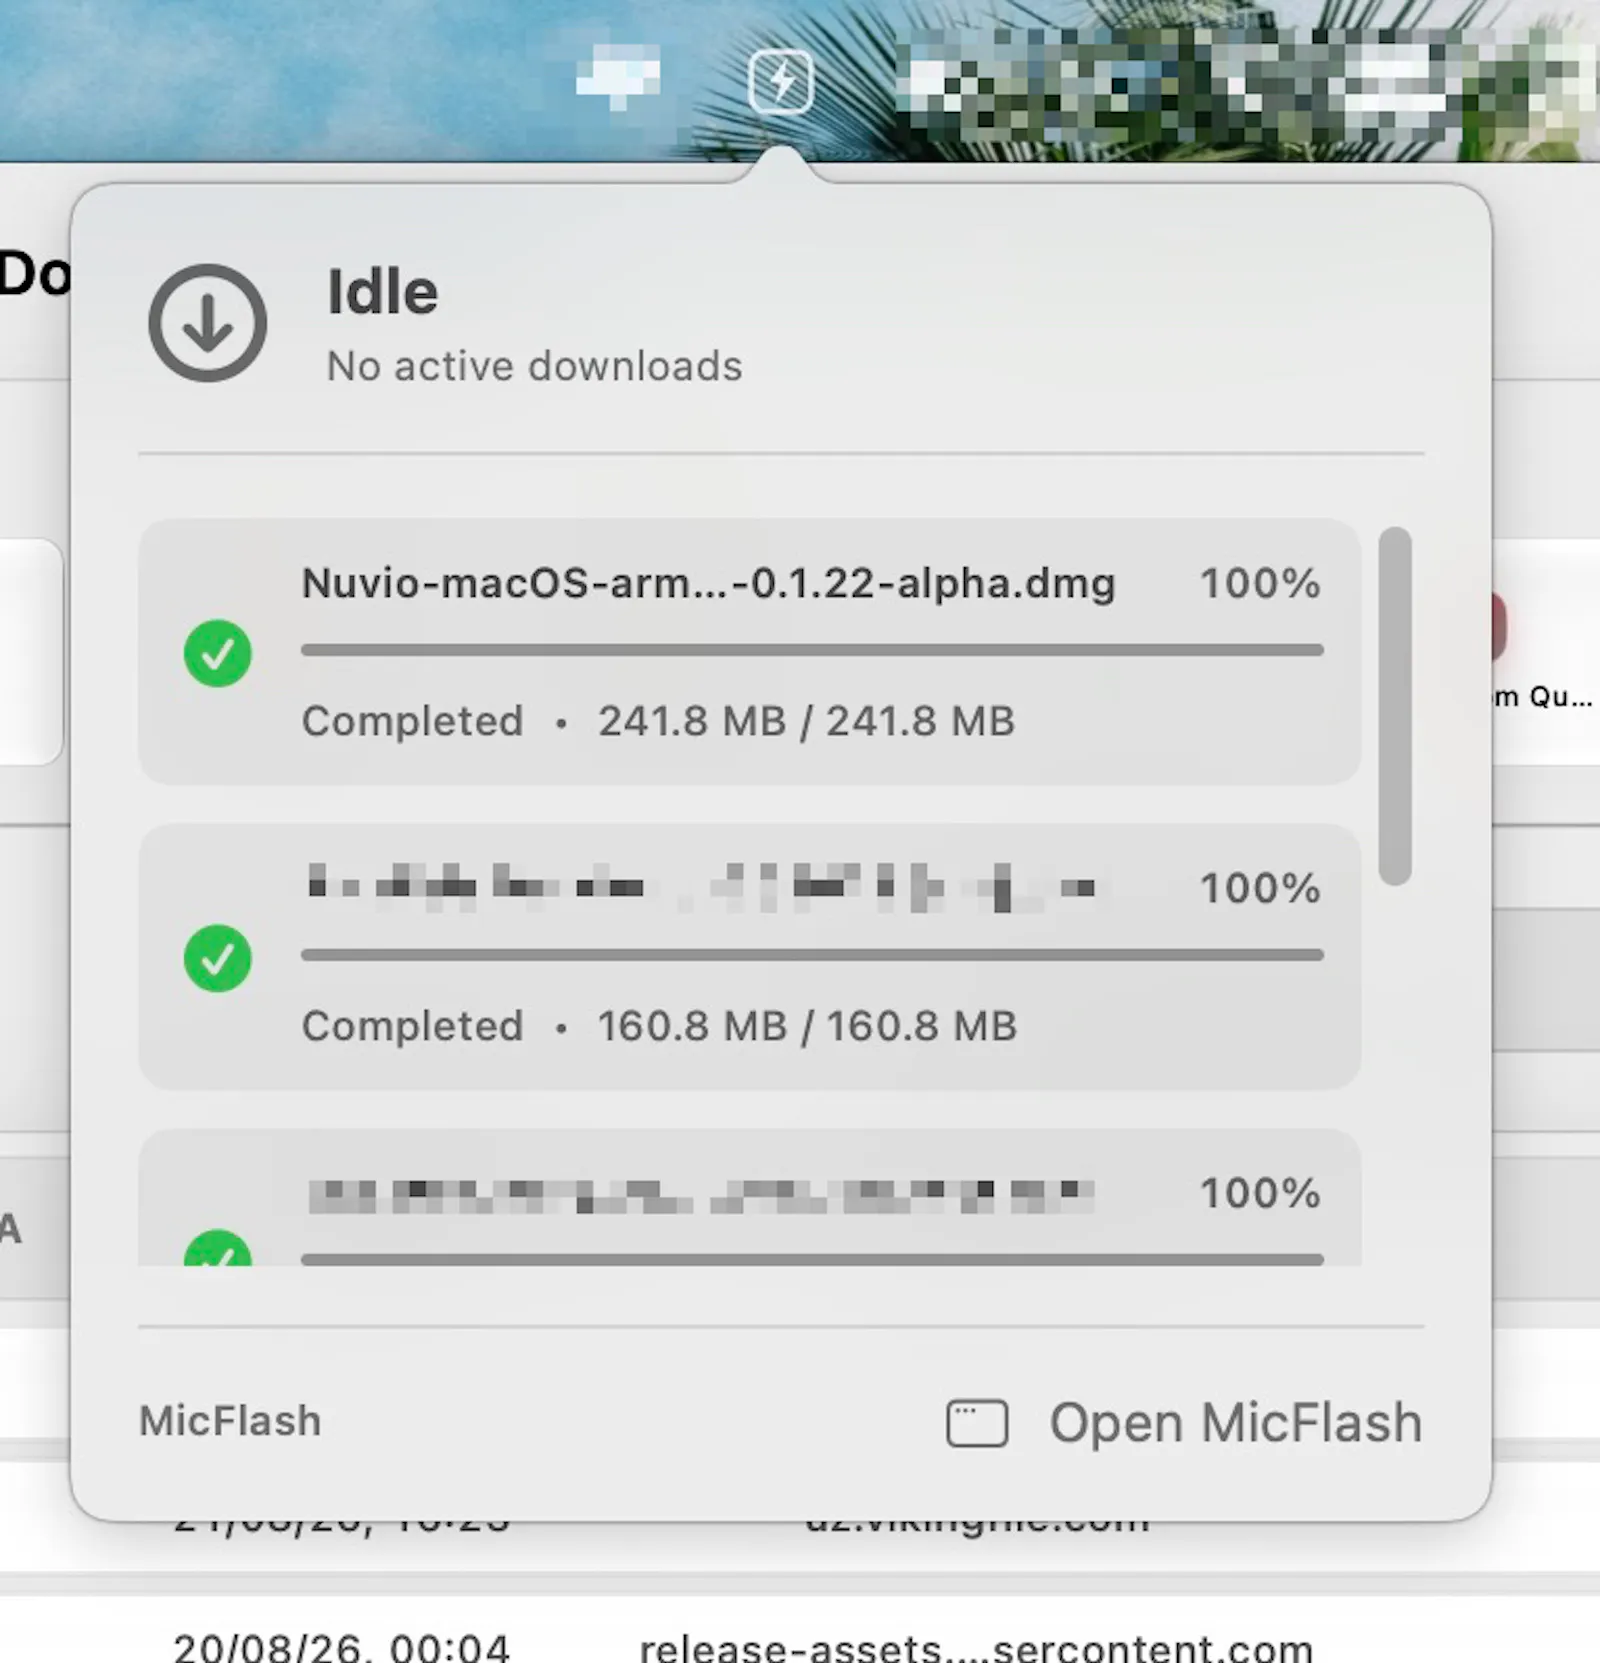This screenshot has height=1663, width=1600.
Task: Click the Idle download arrow circle icon
Action: (x=208, y=322)
